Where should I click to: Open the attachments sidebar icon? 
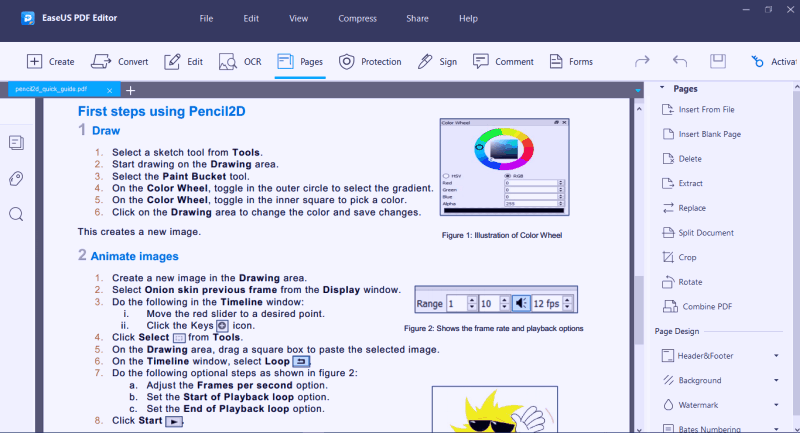click(x=16, y=179)
